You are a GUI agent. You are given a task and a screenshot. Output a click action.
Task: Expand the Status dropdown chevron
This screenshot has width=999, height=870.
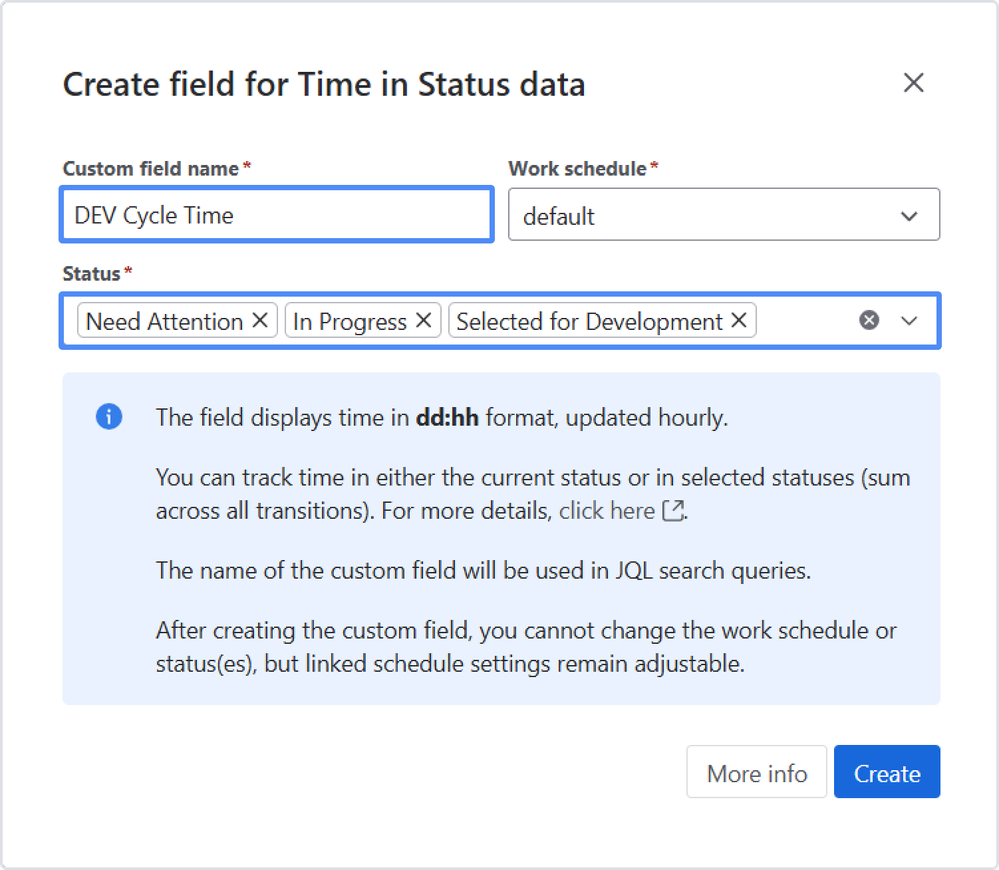(x=909, y=320)
